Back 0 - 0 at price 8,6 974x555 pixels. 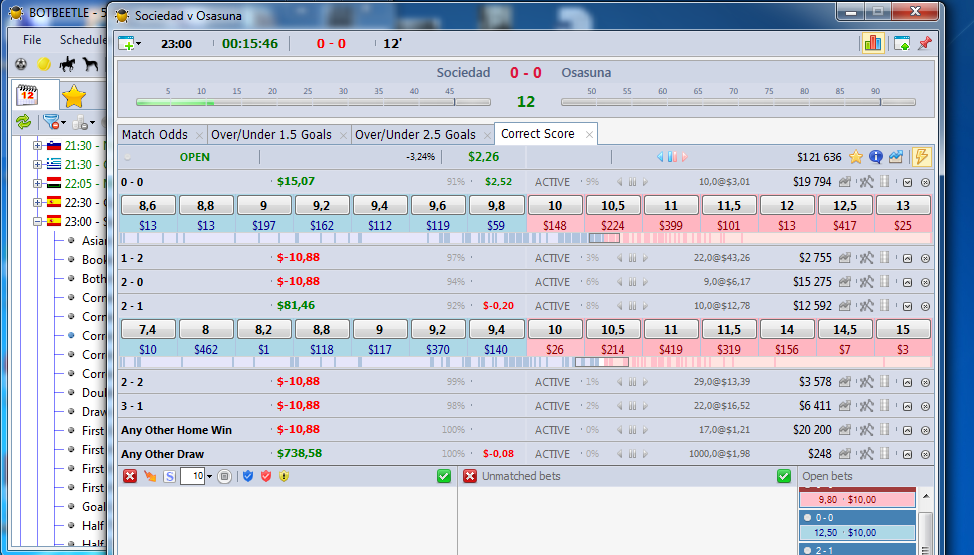click(x=148, y=206)
